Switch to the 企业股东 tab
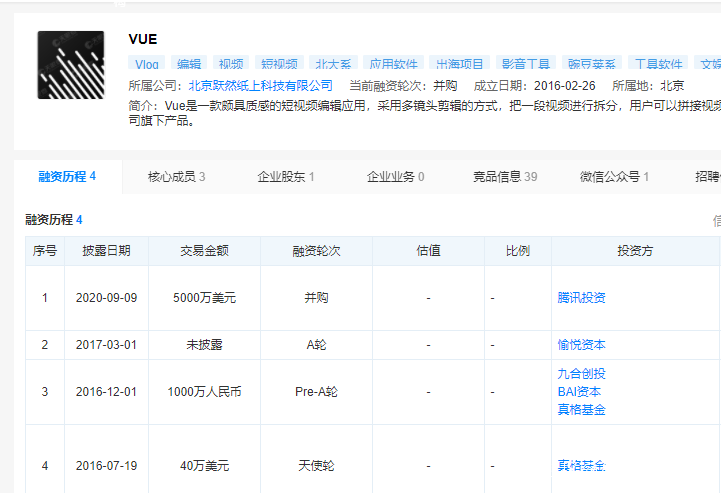The width and height of the screenshot is (721, 493). tap(286, 177)
